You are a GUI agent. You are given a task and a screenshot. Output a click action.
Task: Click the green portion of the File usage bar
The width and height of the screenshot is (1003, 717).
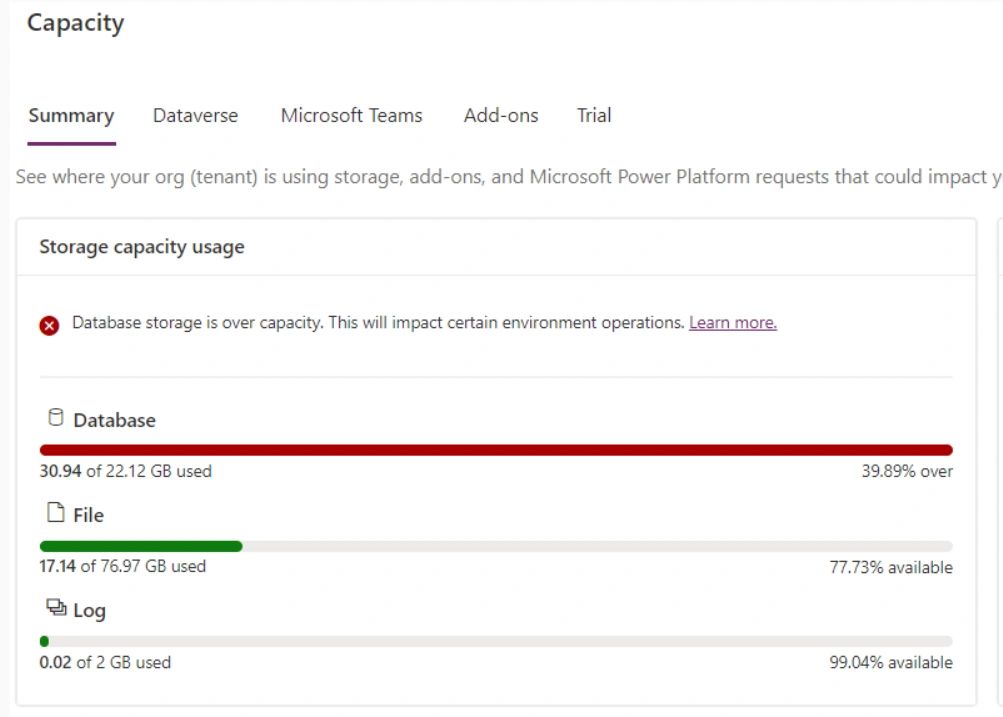(x=141, y=546)
